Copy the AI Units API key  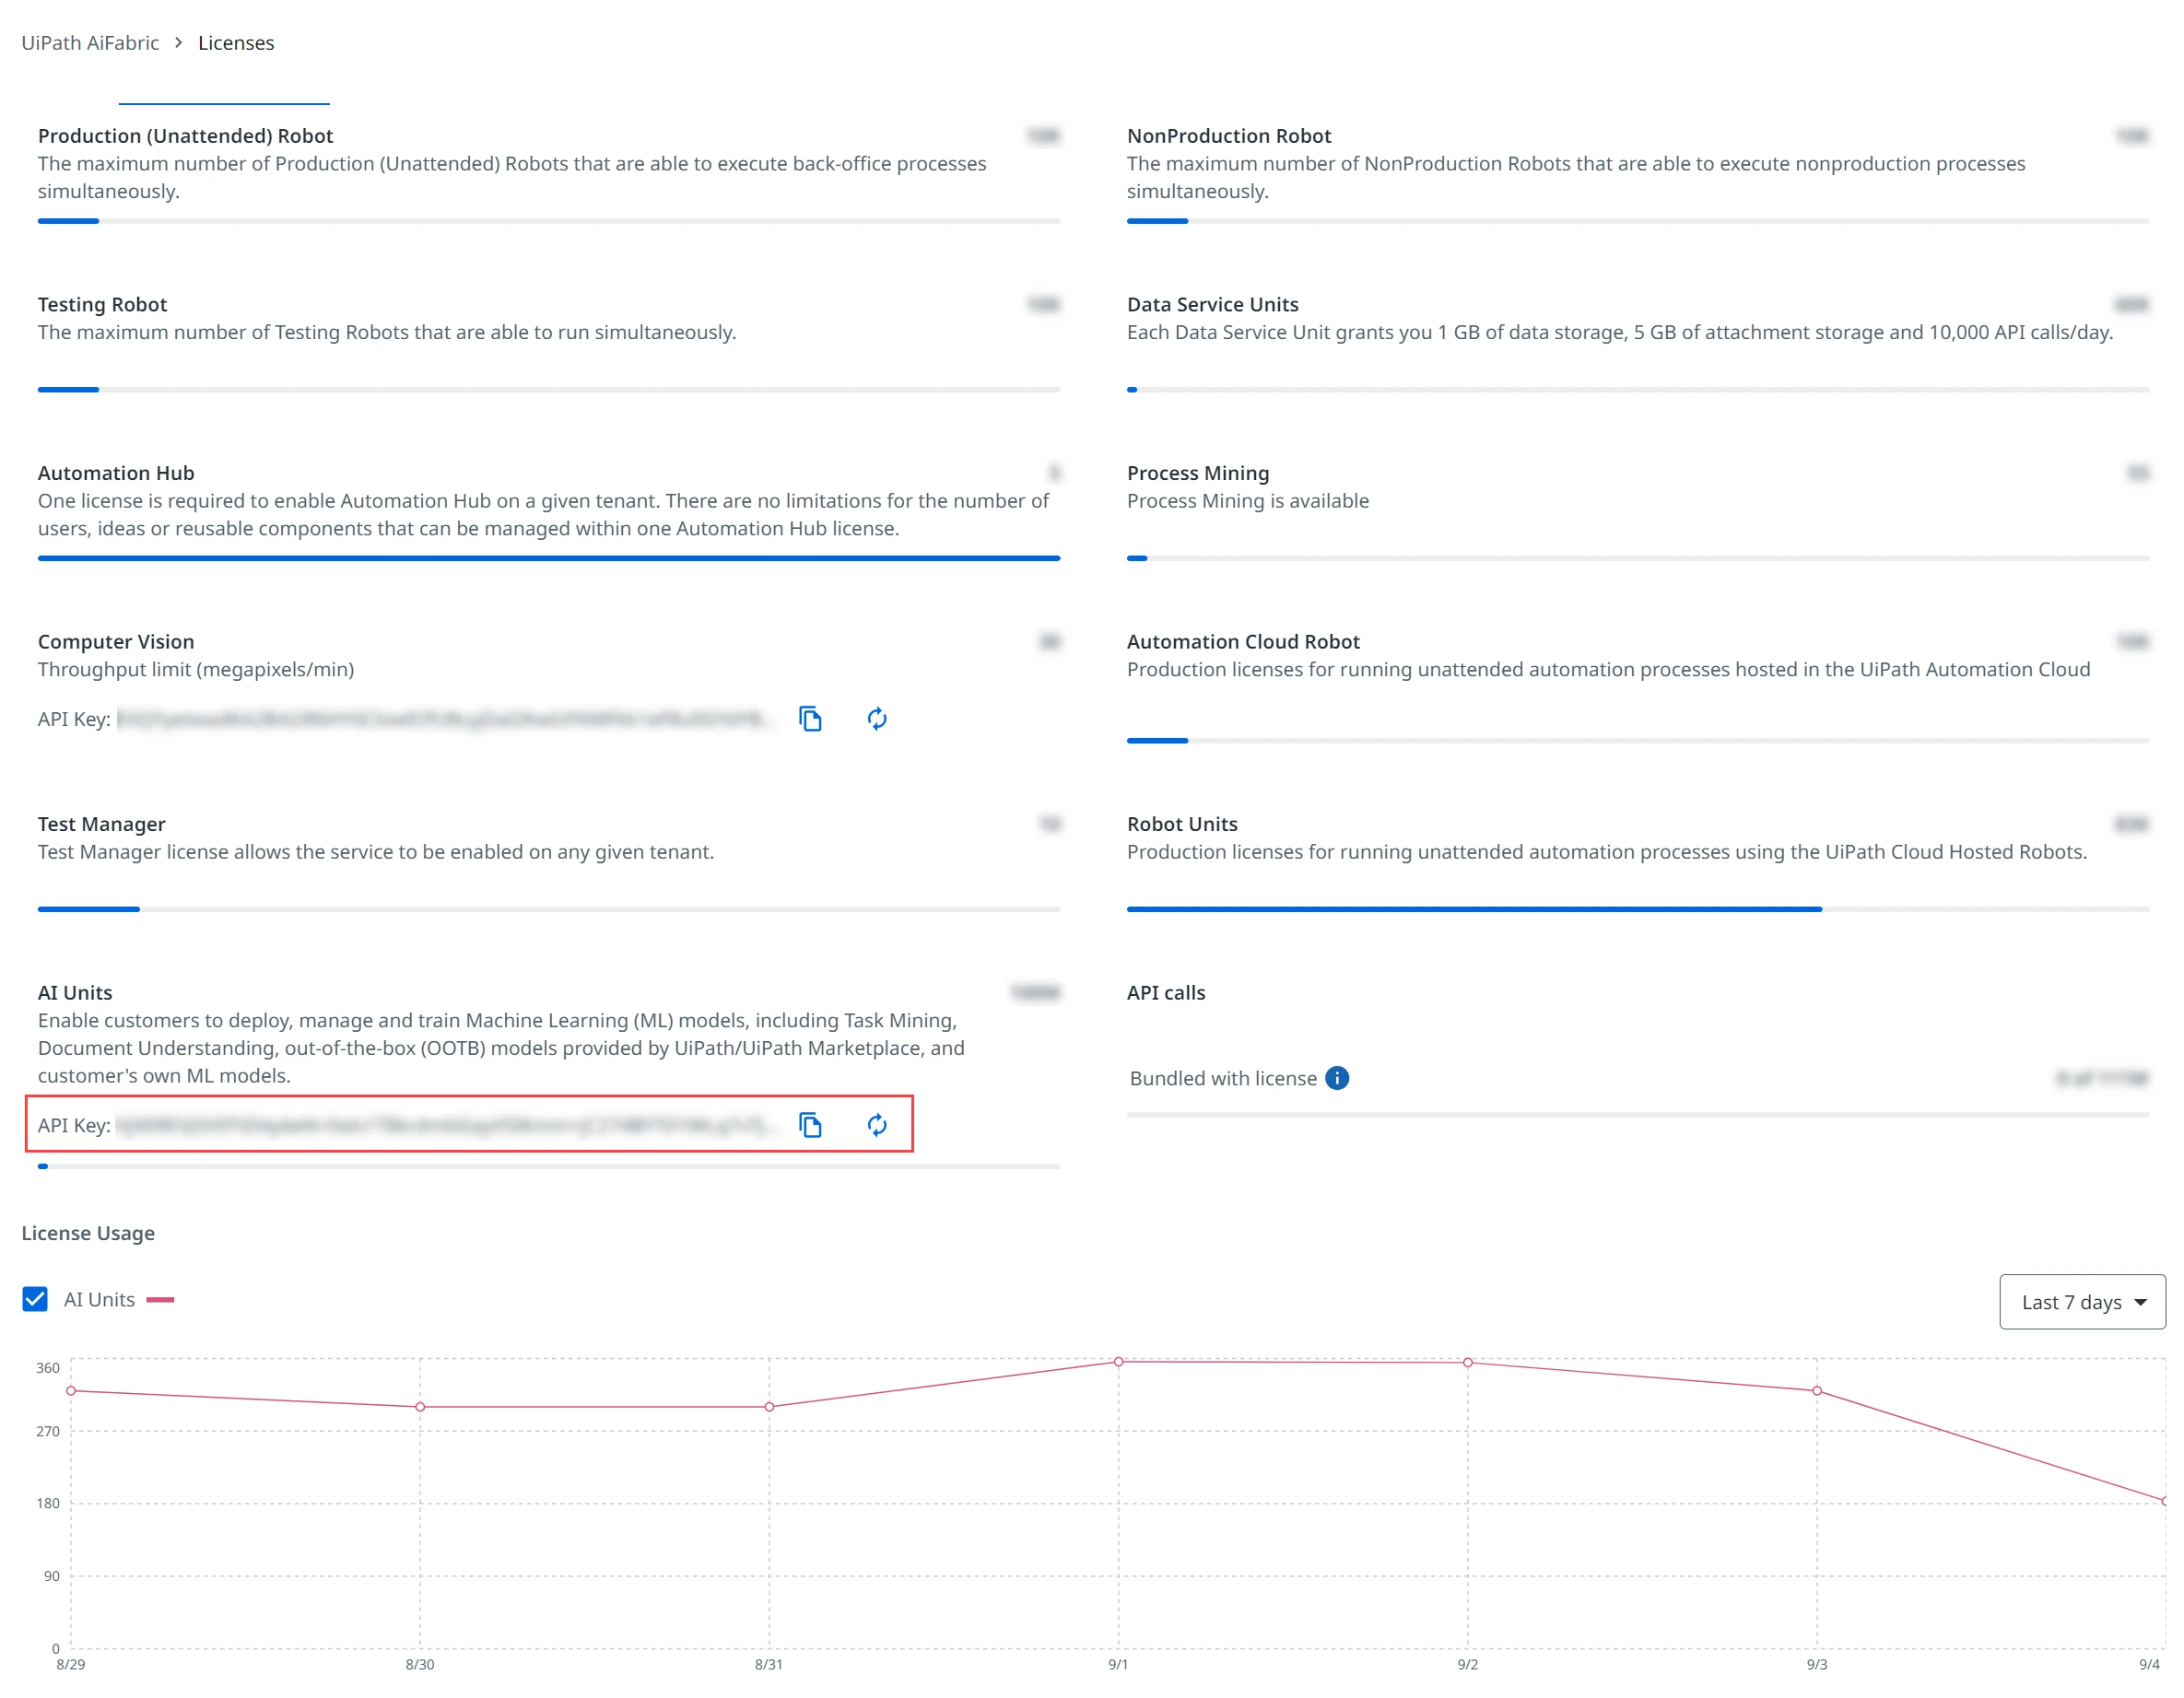tap(810, 1125)
